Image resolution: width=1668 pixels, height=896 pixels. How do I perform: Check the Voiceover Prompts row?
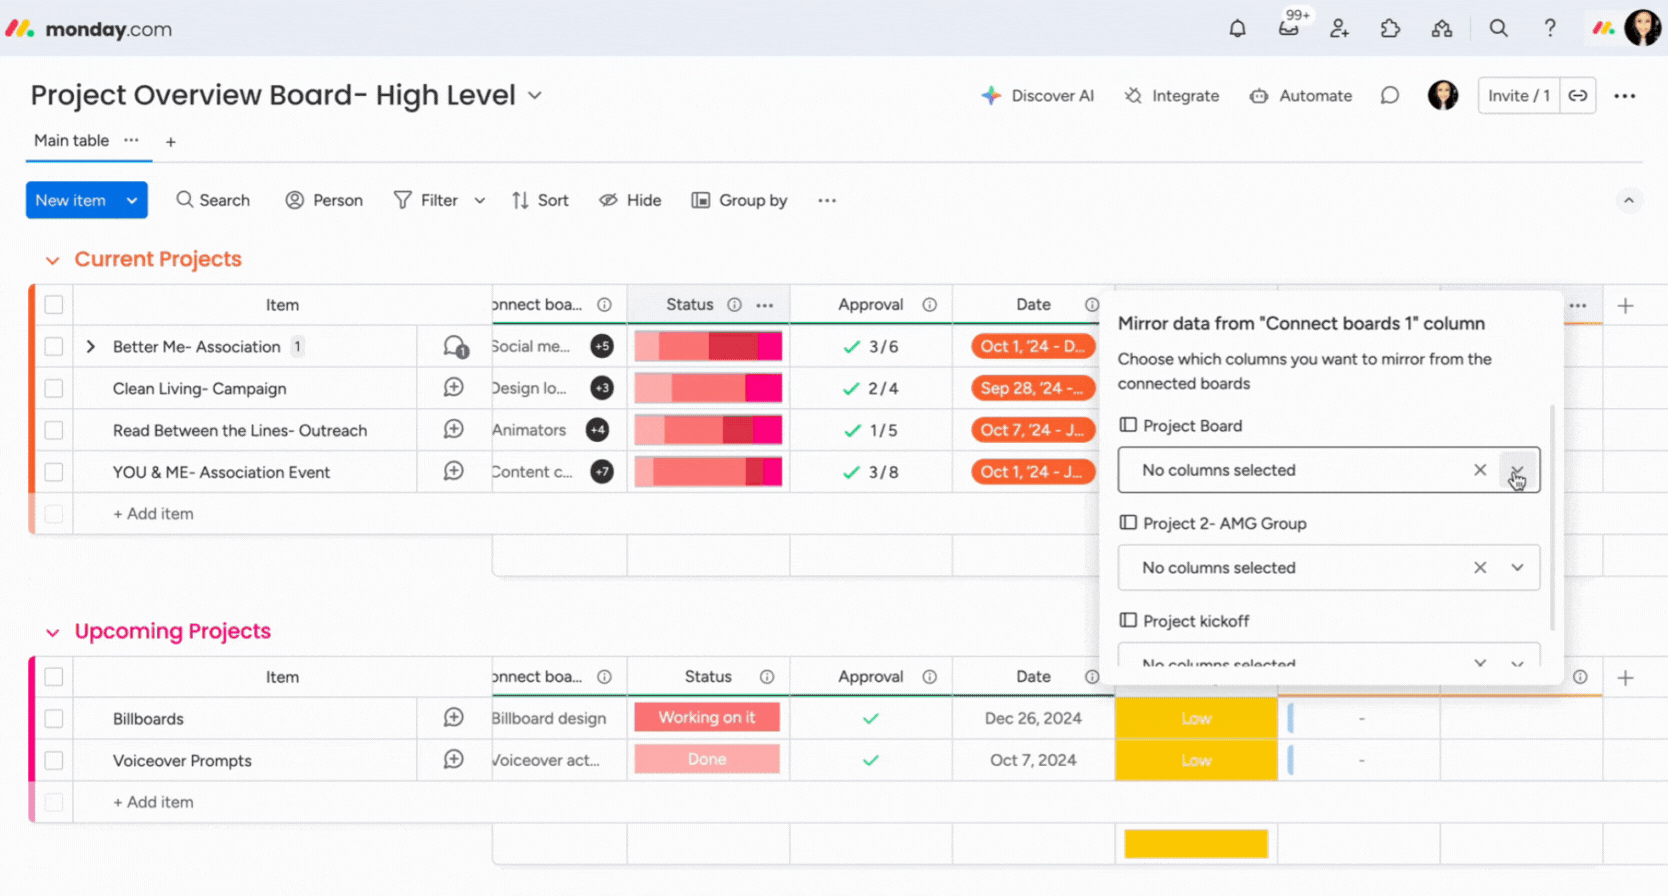(54, 761)
